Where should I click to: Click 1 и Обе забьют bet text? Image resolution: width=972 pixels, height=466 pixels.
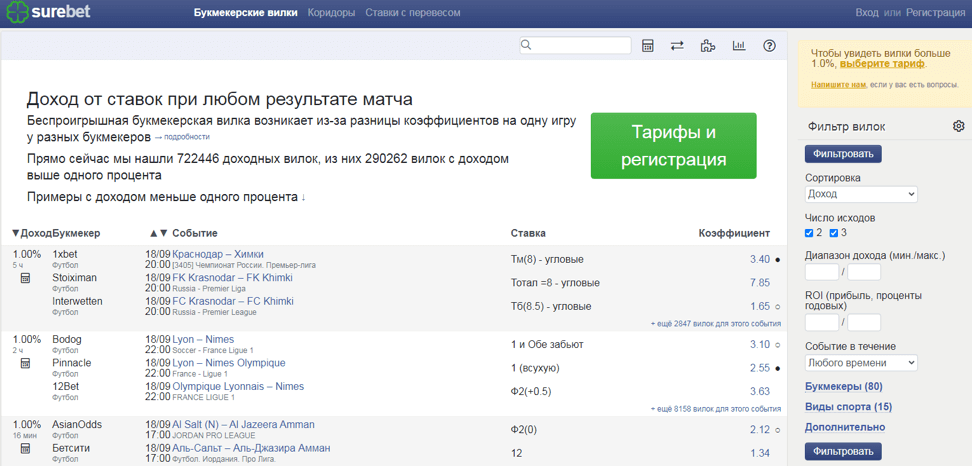[547, 345]
